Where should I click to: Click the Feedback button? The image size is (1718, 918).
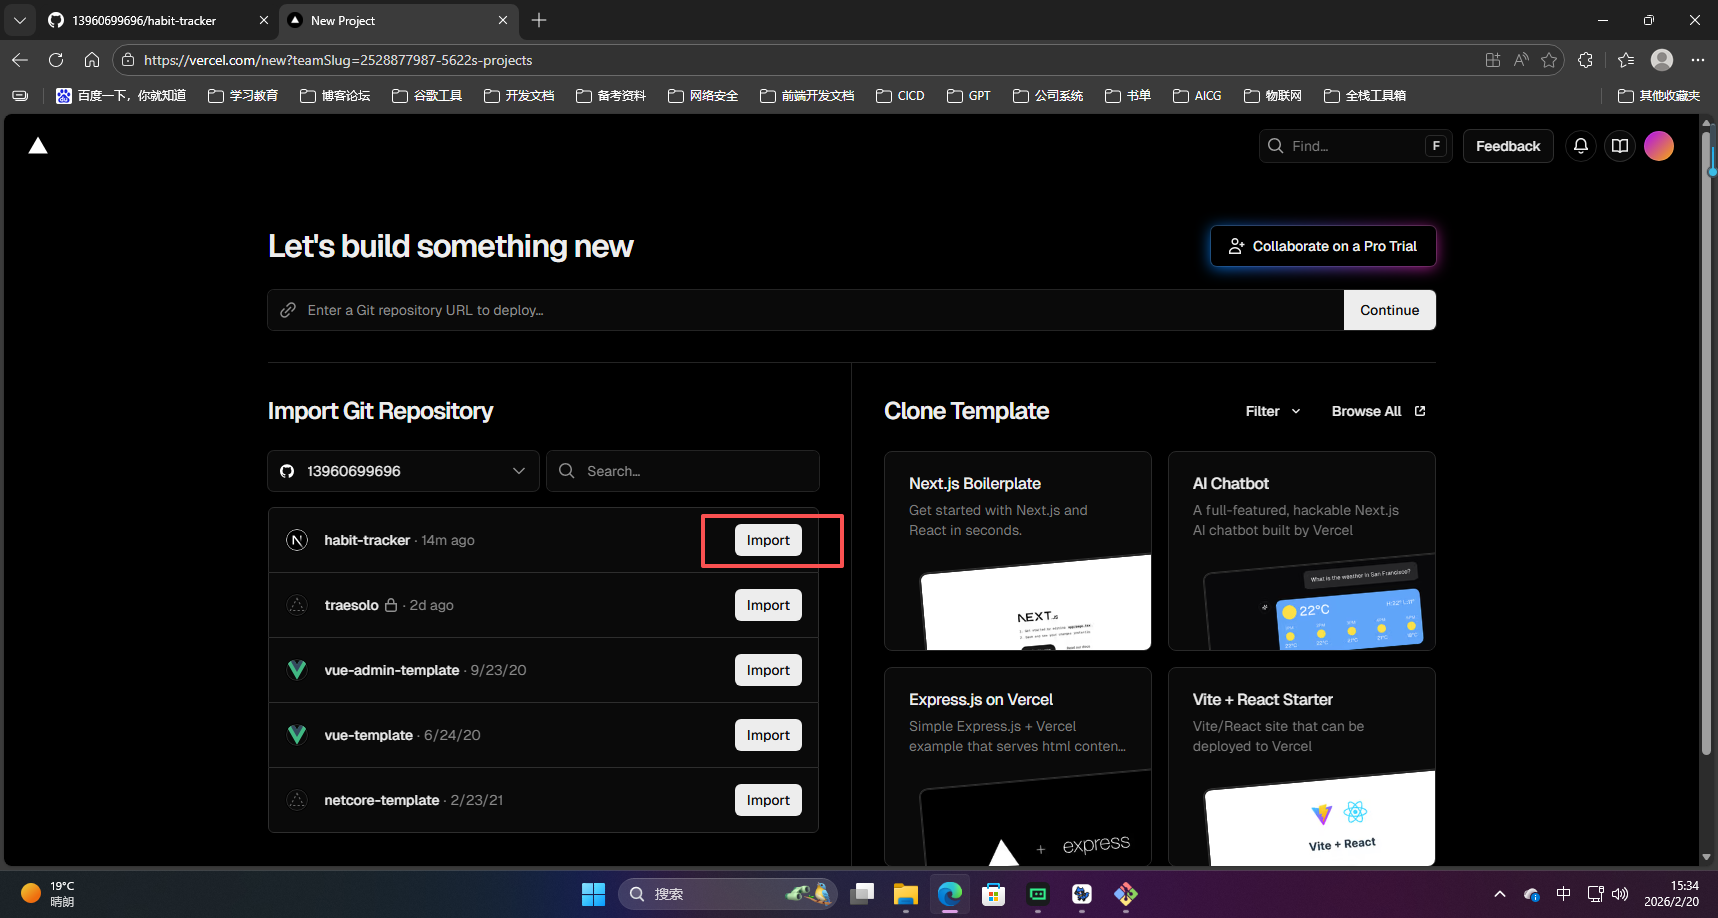[x=1508, y=146]
